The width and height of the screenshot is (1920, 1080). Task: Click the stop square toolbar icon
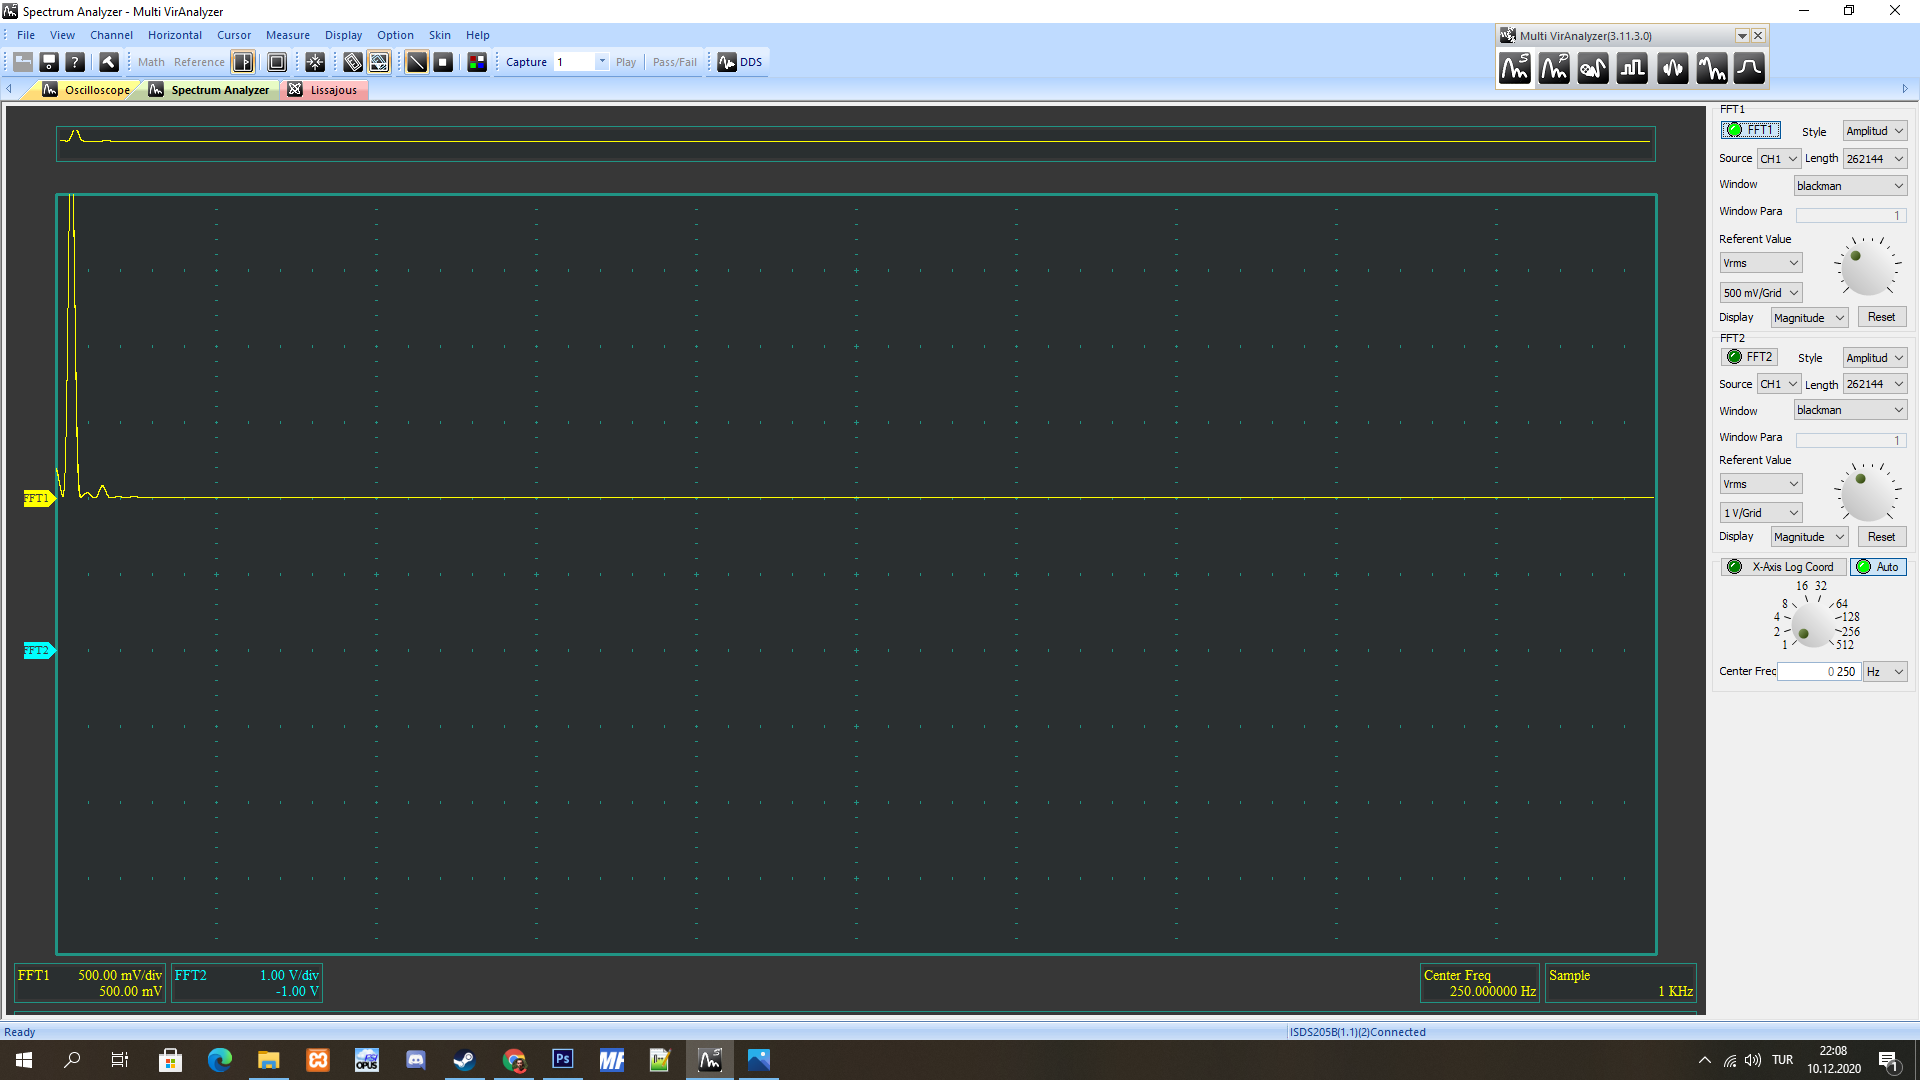(x=443, y=62)
